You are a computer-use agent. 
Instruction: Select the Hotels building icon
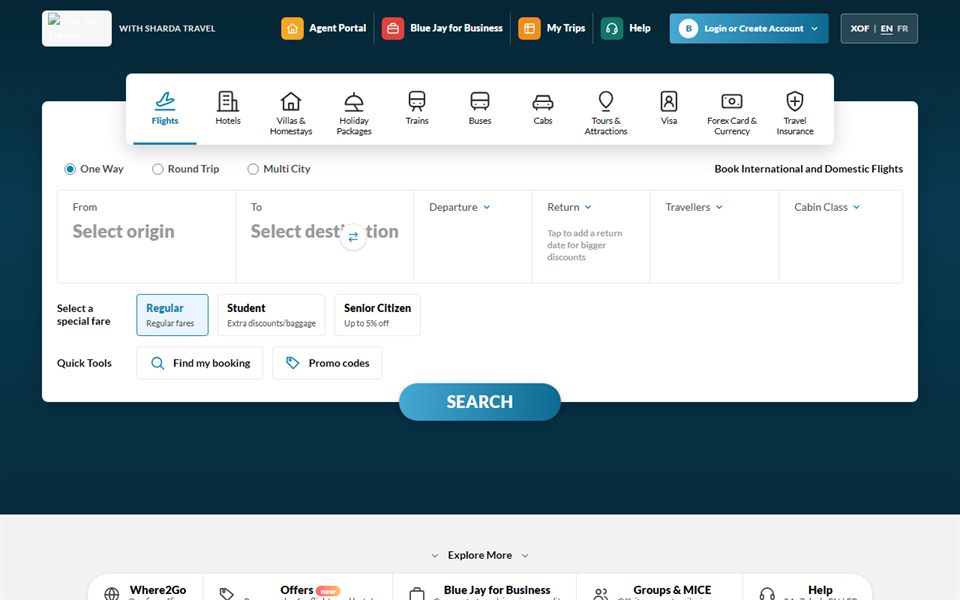[228, 100]
